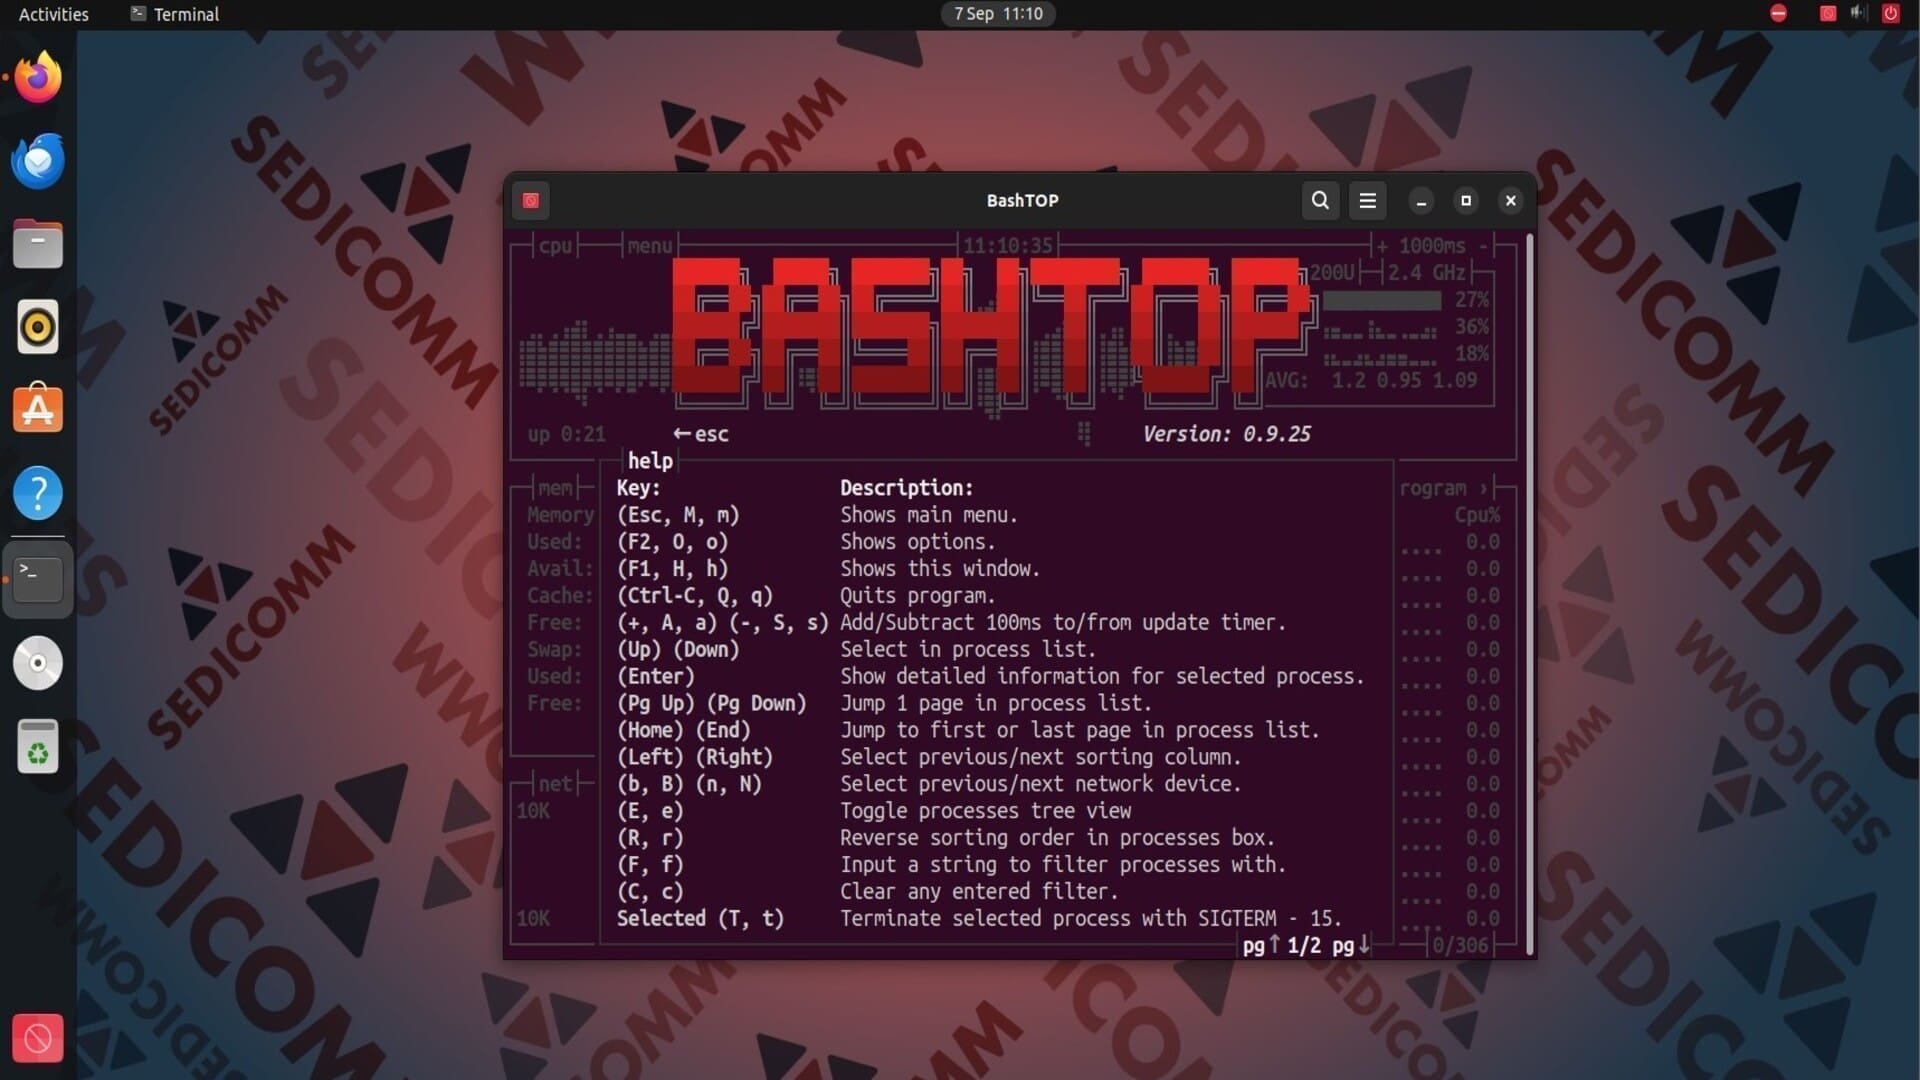This screenshot has height=1080, width=1920.
Task: Open system power menu icon
Action: coord(1889,14)
